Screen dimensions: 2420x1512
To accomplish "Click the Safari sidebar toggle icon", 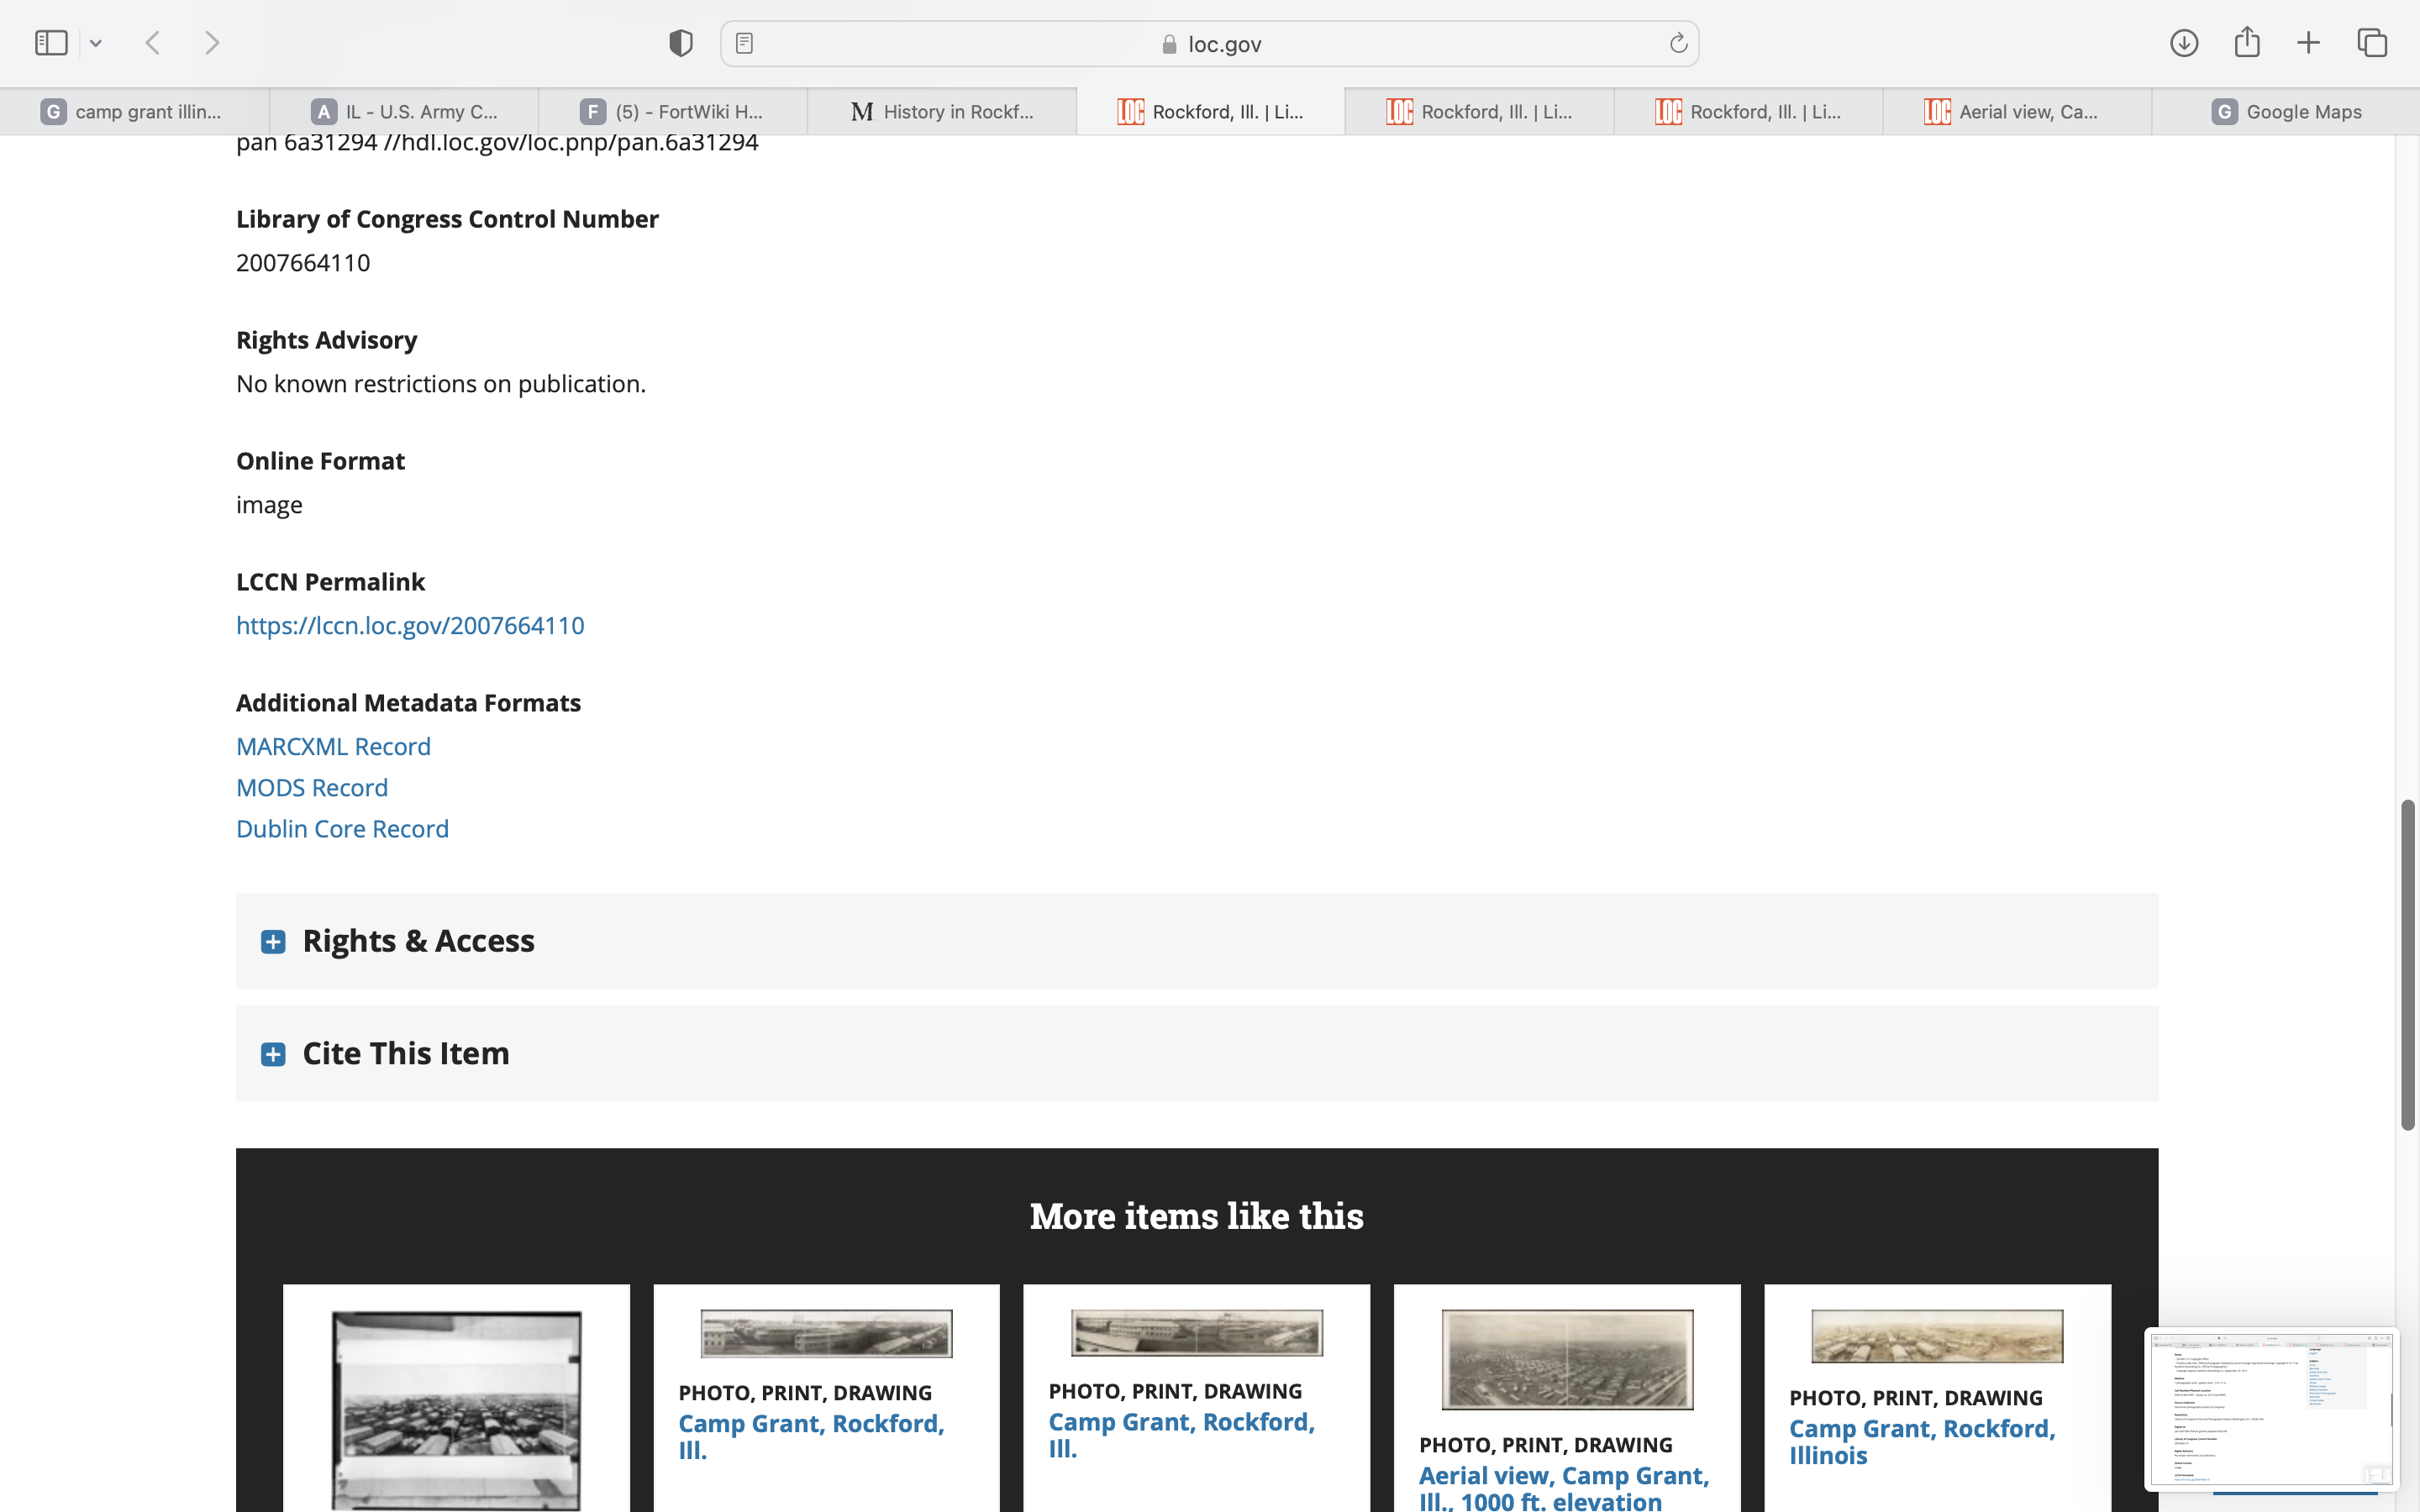I will pyautogui.click(x=51, y=43).
